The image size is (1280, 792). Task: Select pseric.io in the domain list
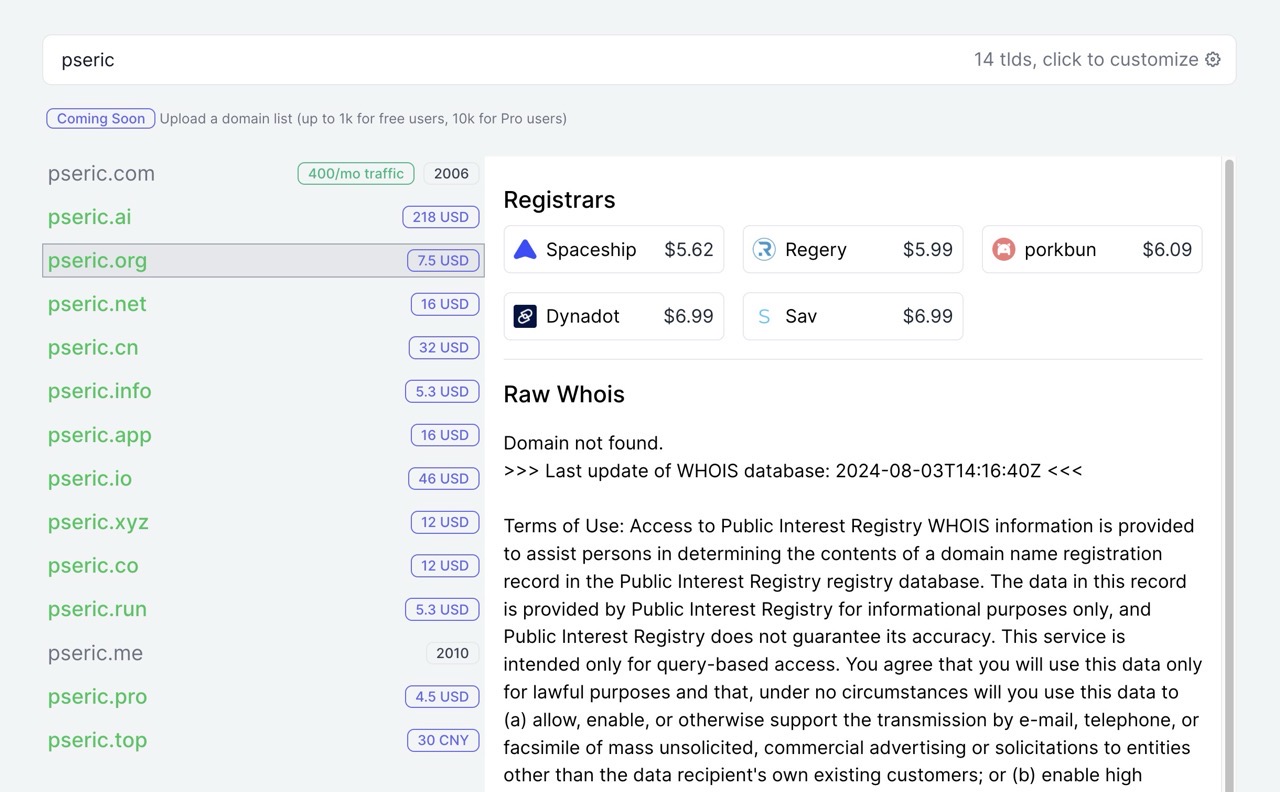[x=263, y=478]
